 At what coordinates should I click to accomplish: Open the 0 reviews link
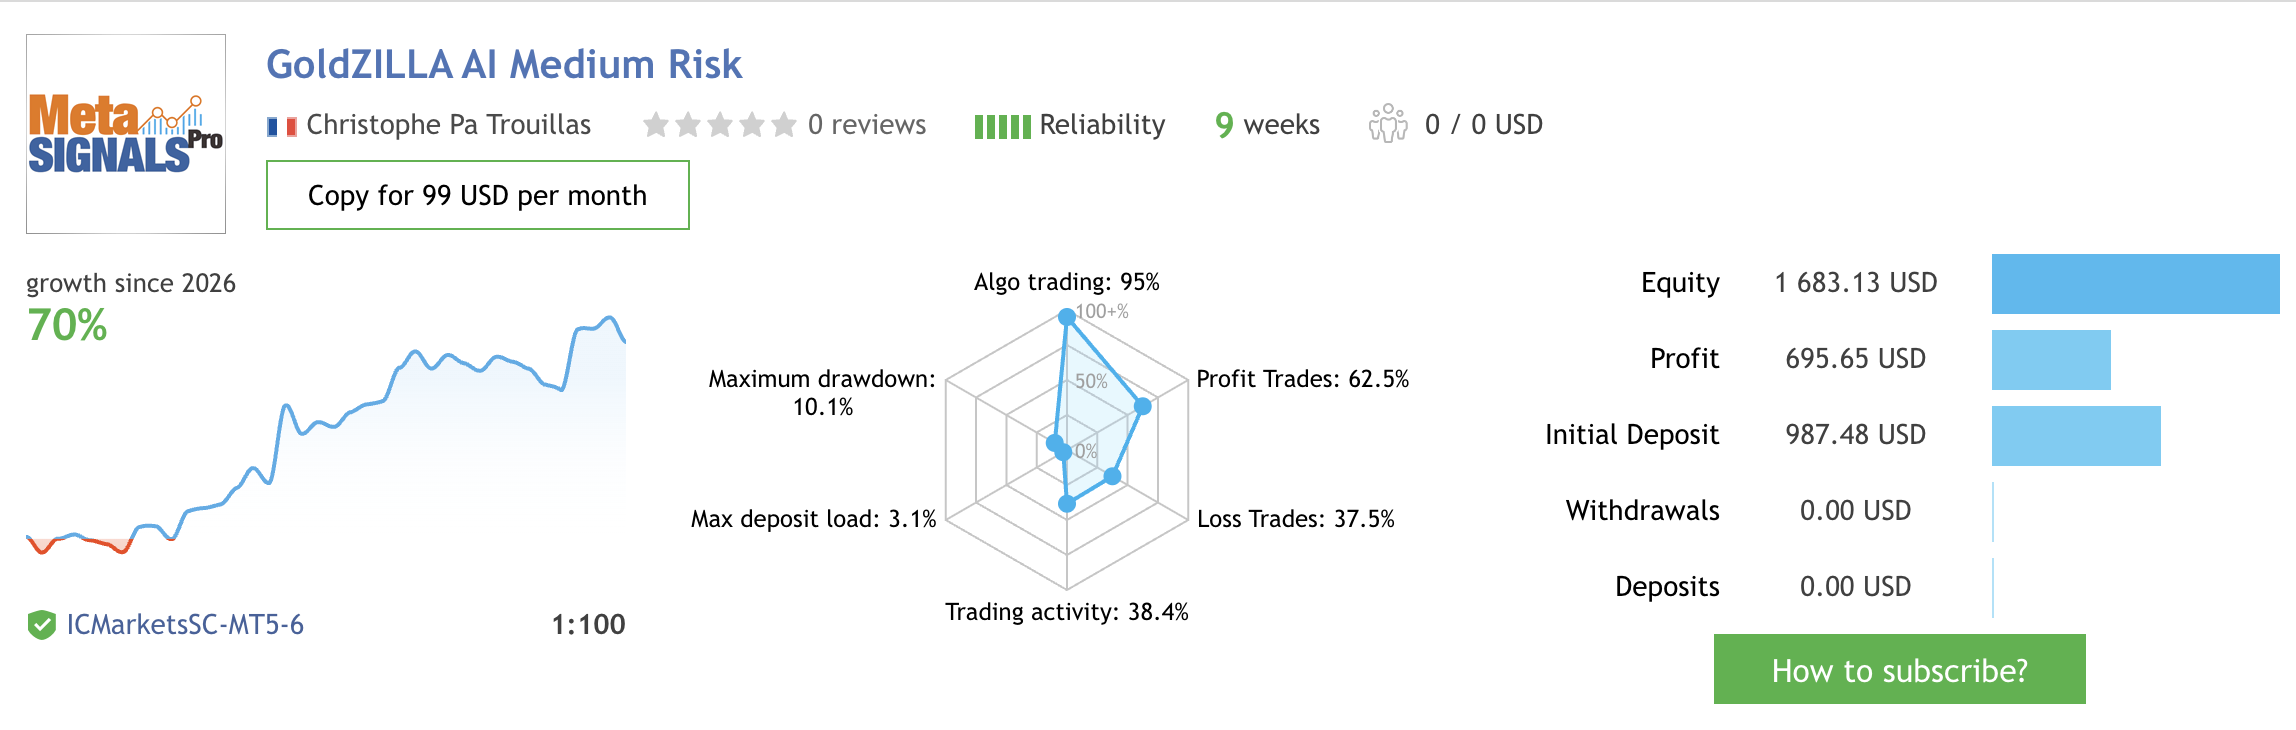pyautogui.click(x=866, y=124)
